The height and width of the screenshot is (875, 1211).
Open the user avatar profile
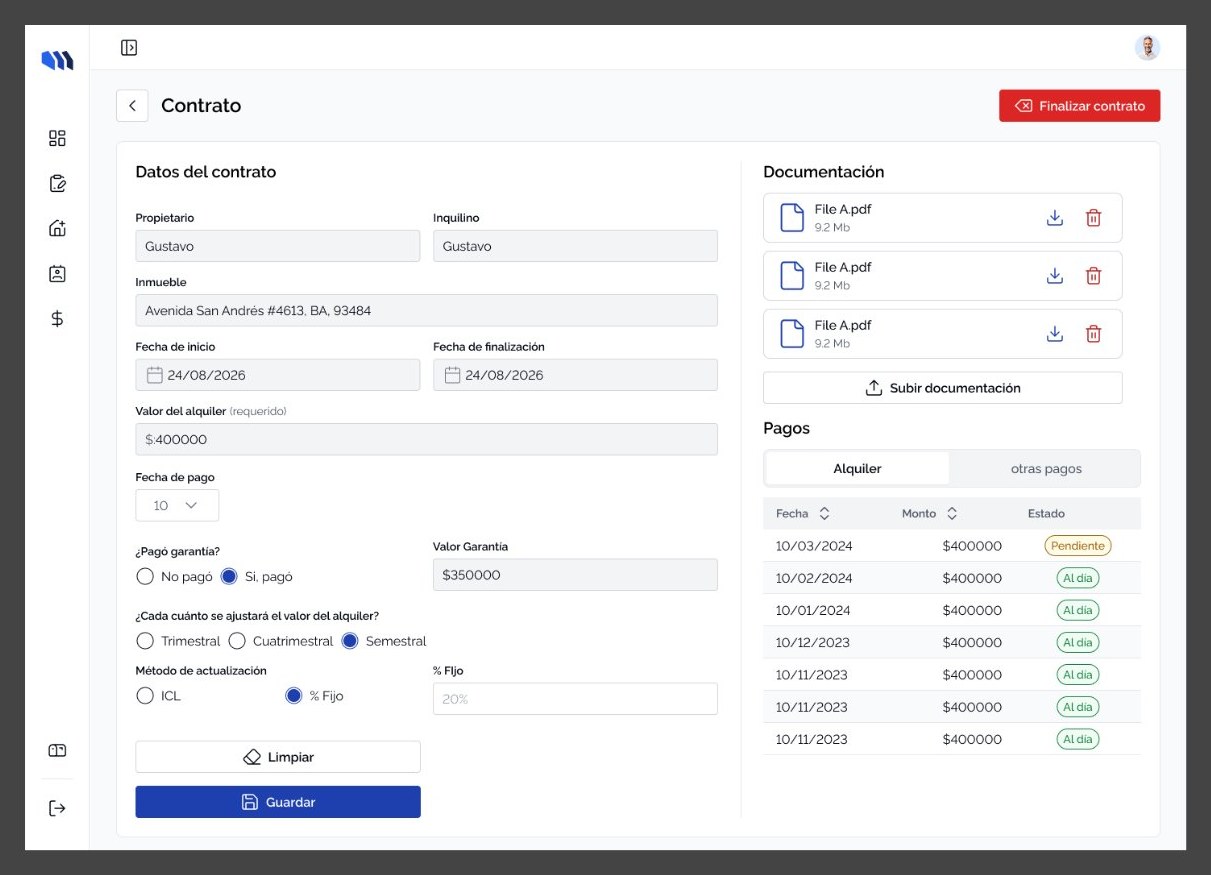click(x=1147, y=47)
